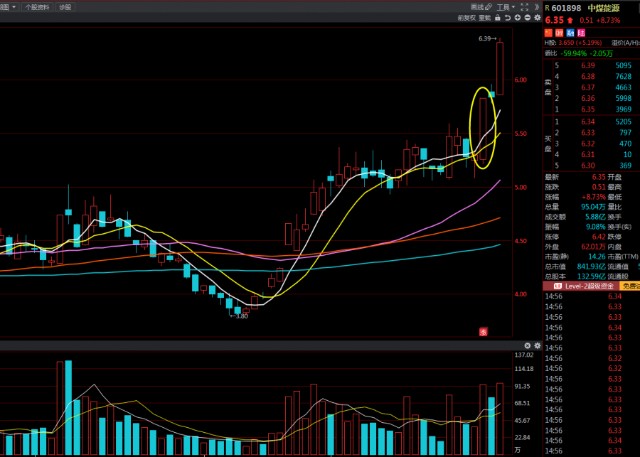Screen dimensions: 640x457
Task: Close the volume sub-chart panel
Action: (527, 345)
